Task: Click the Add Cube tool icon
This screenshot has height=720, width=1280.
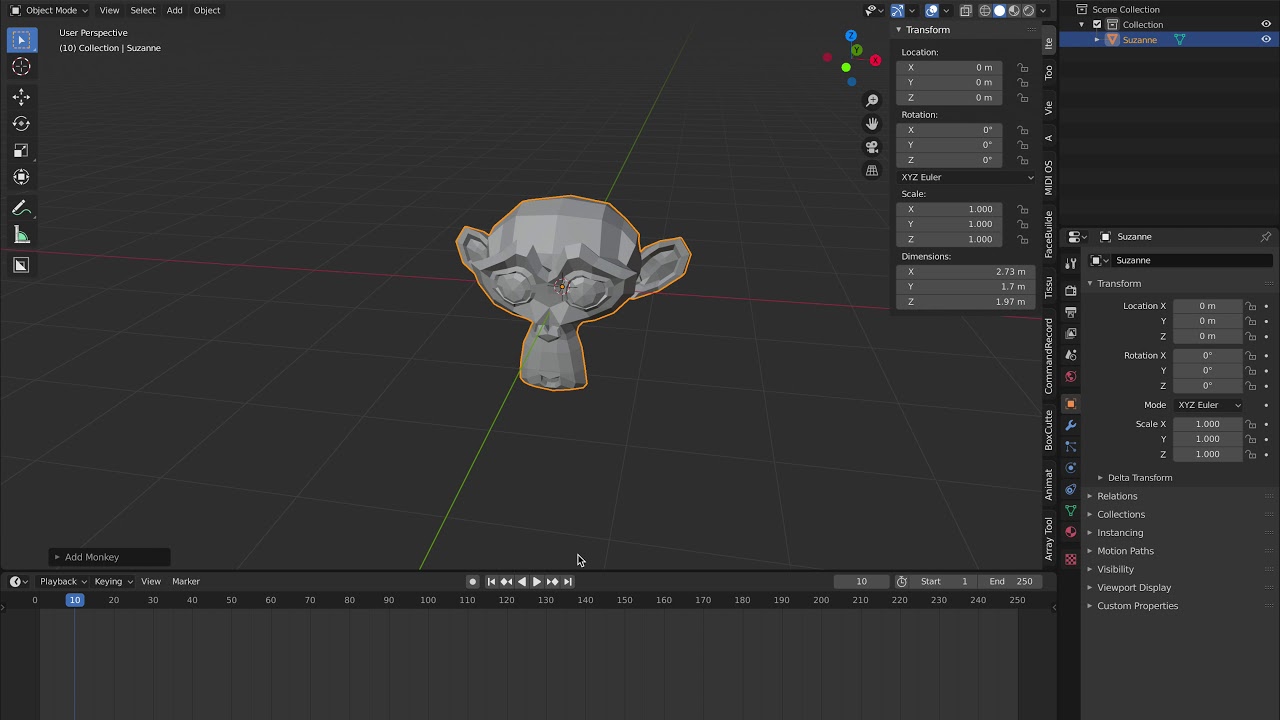Action: pyautogui.click(x=21, y=265)
